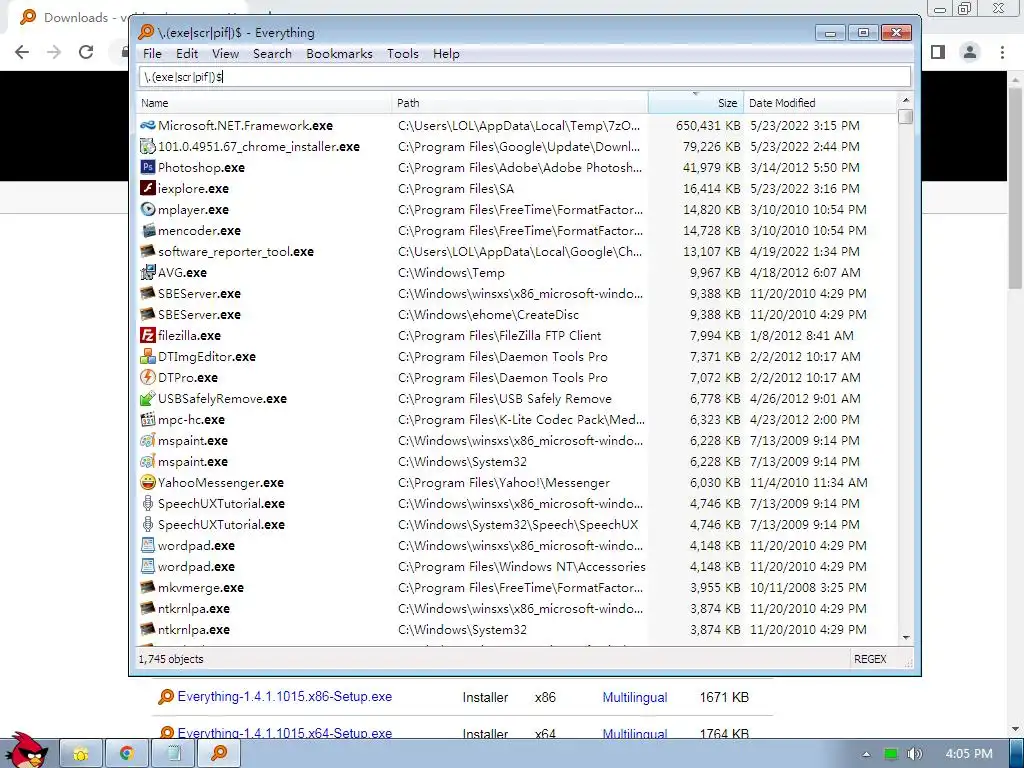Select the mpc-hc.exe icon
Image resolution: width=1024 pixels, height=768 pixels.
click(148, 419)
